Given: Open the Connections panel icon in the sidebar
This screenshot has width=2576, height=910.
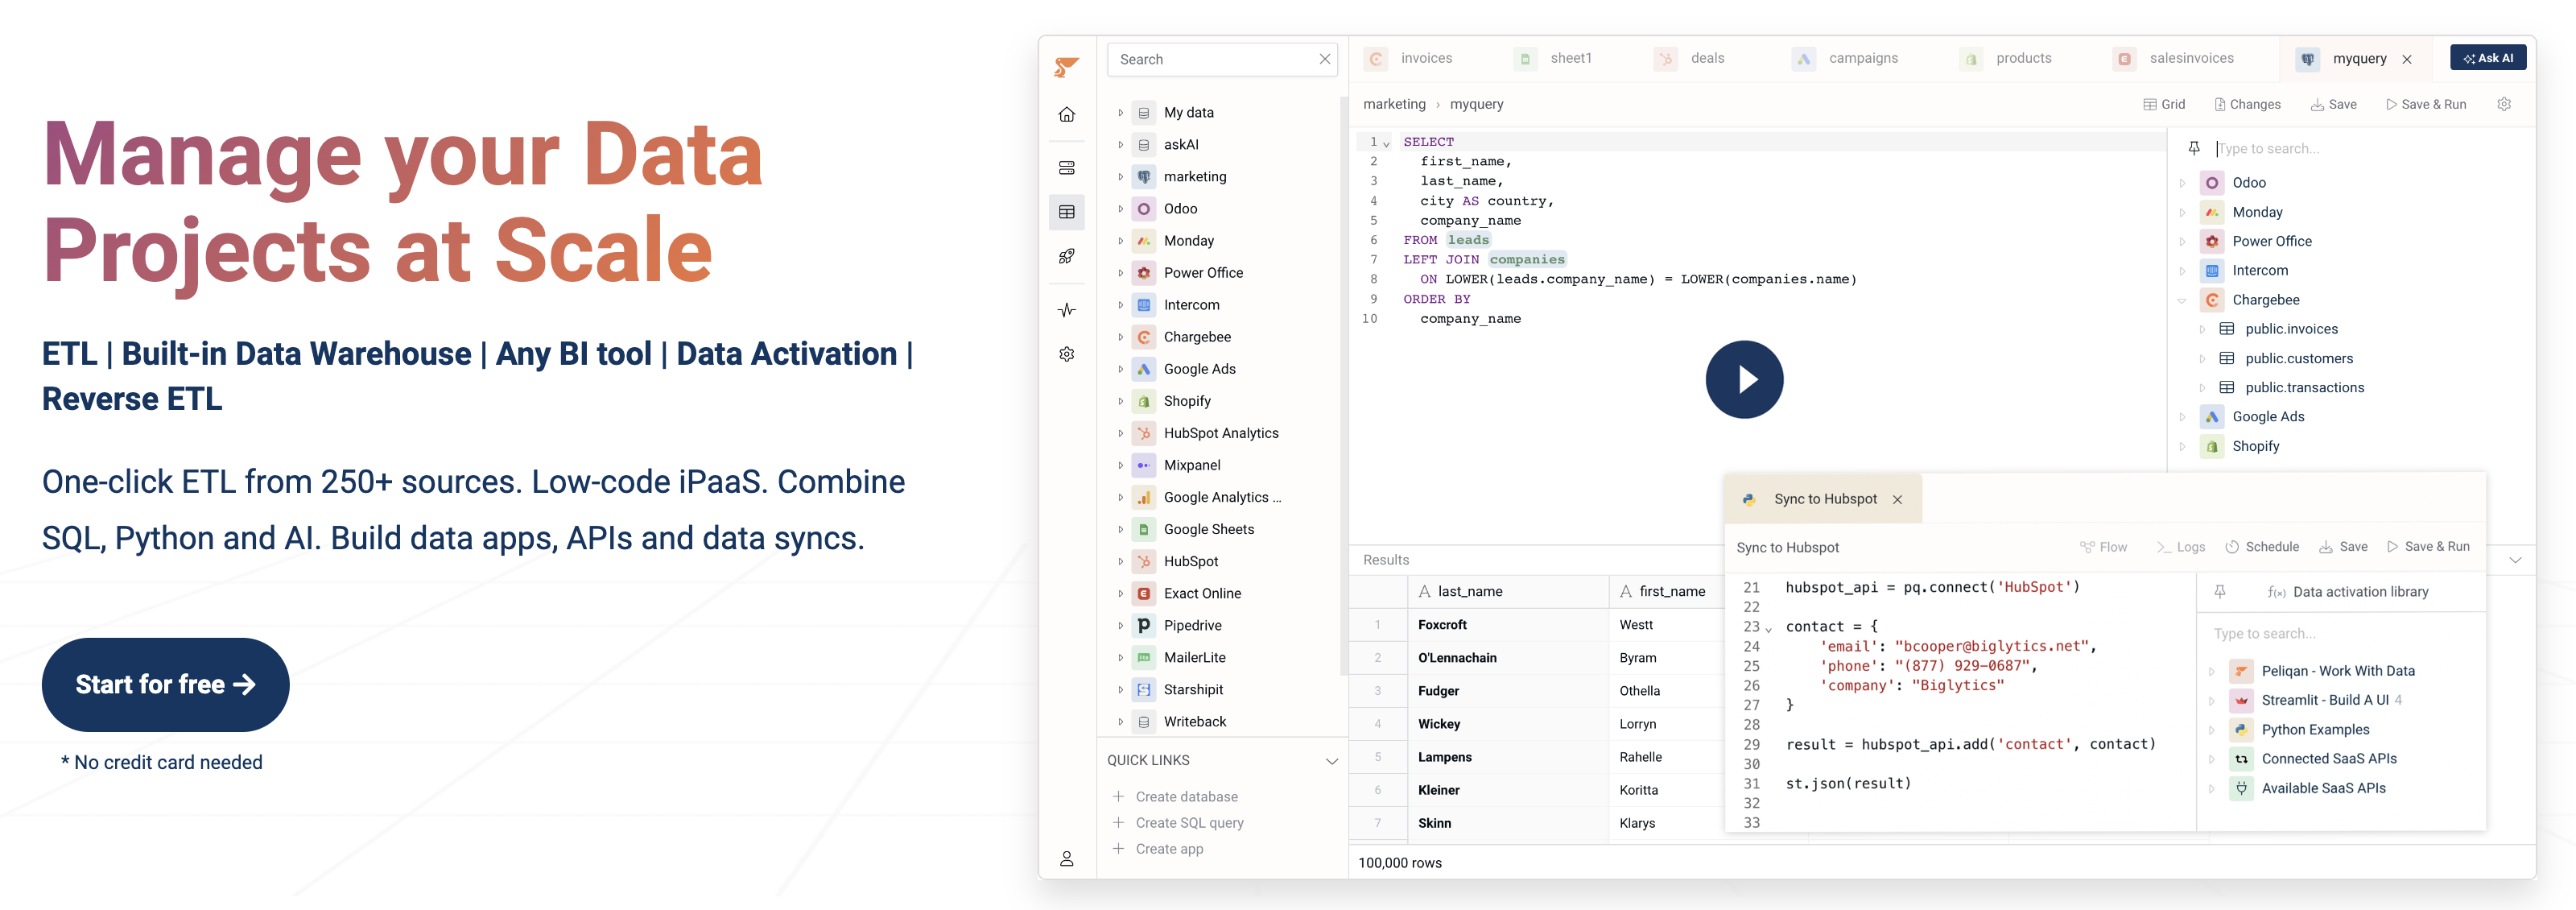Looking at the screenshot, I should pos(1067,167).
